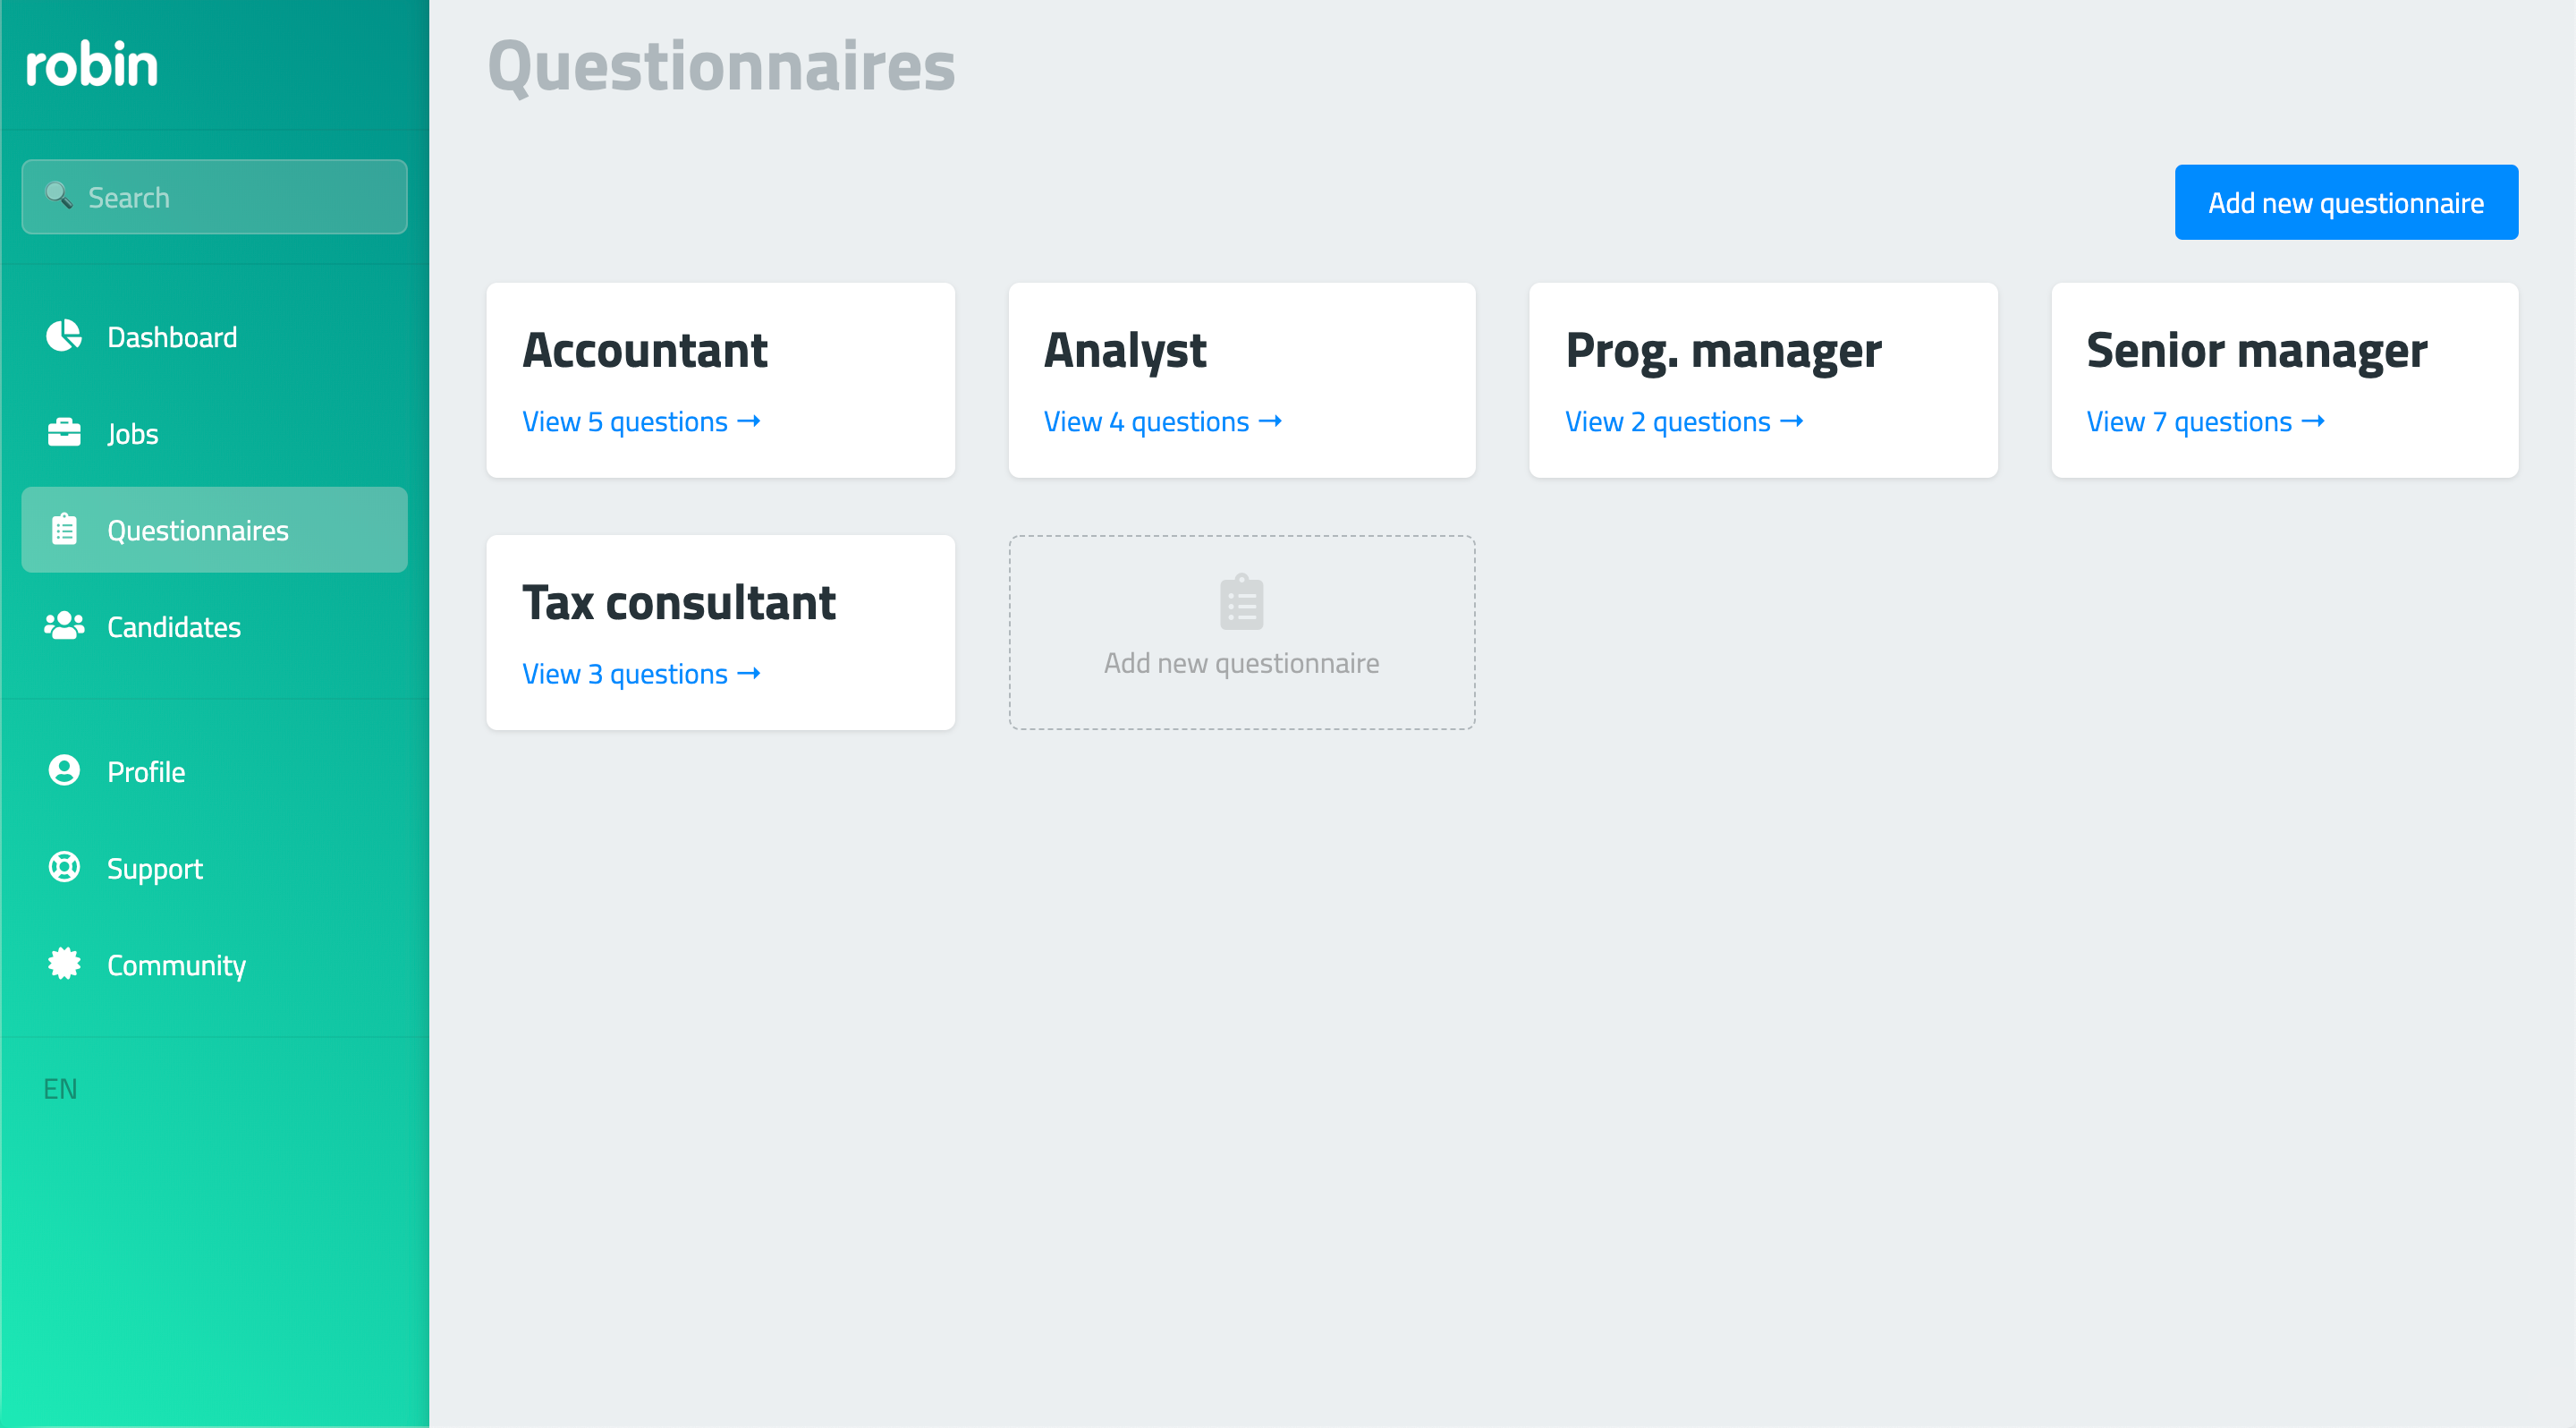Open the EN language selector
This screenshot has height=1428, width=2576.
(60, 1089)
